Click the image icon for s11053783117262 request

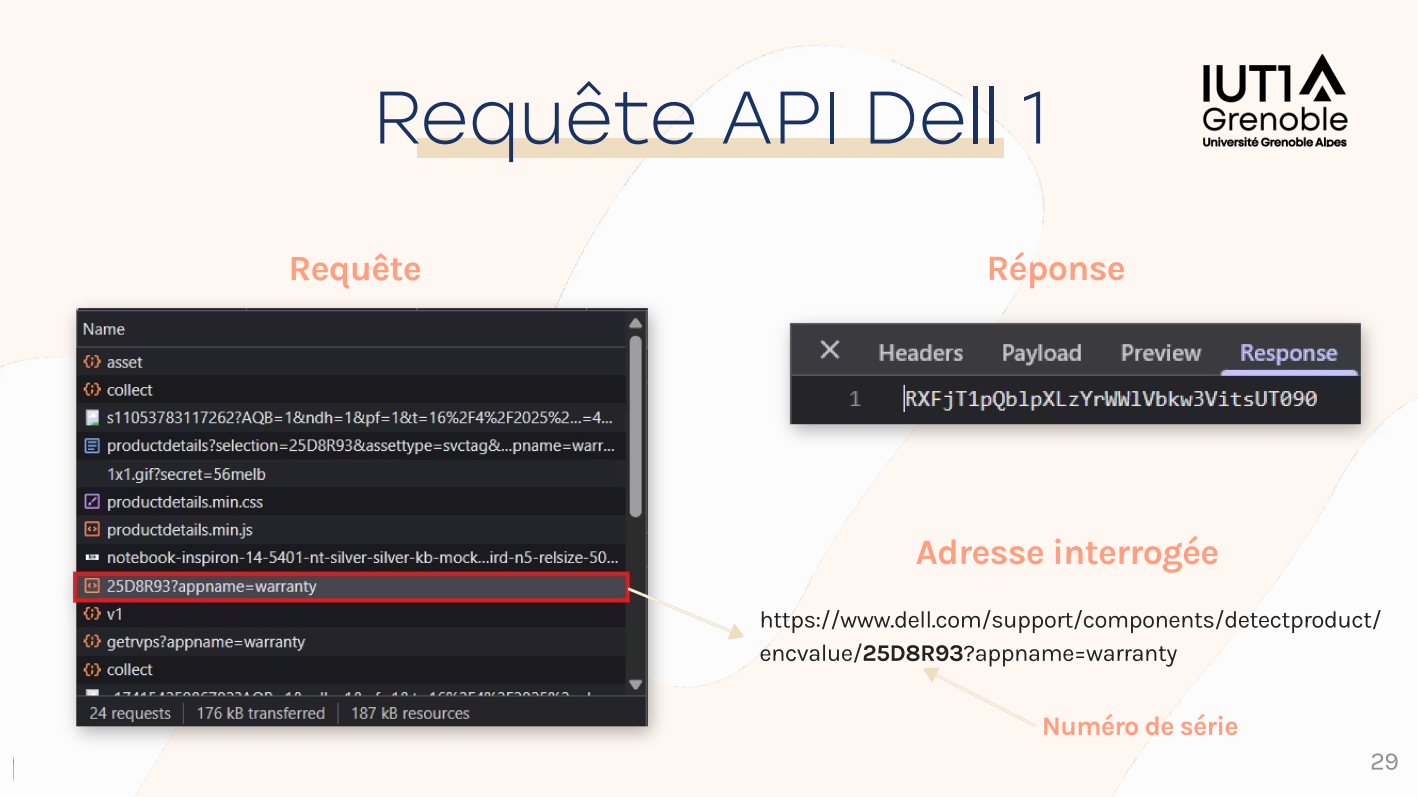coord(92,418)
